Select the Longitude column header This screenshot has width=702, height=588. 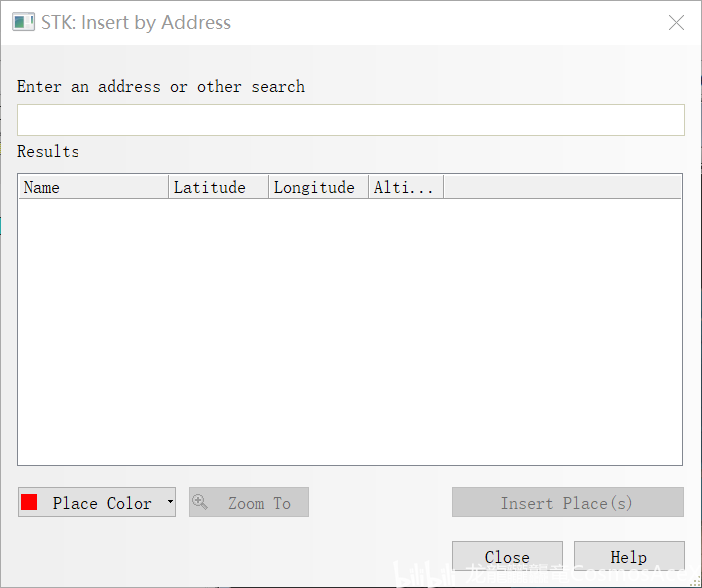click(x=318, y=187)
